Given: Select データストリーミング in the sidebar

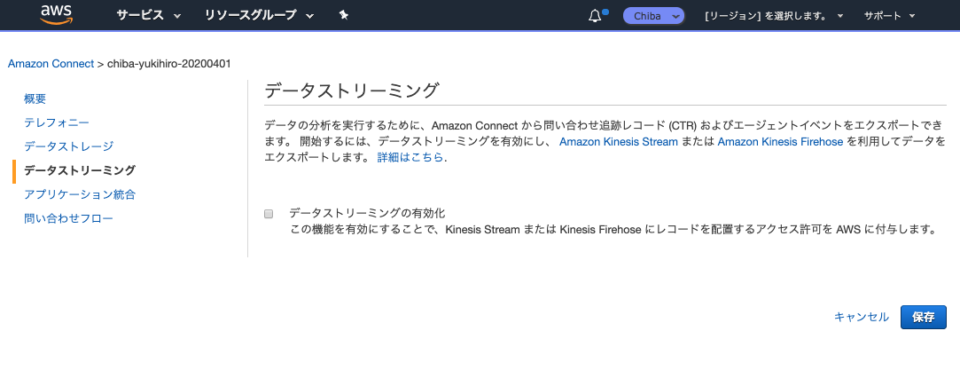Looking at the screenshot, I should pos(80,170).
